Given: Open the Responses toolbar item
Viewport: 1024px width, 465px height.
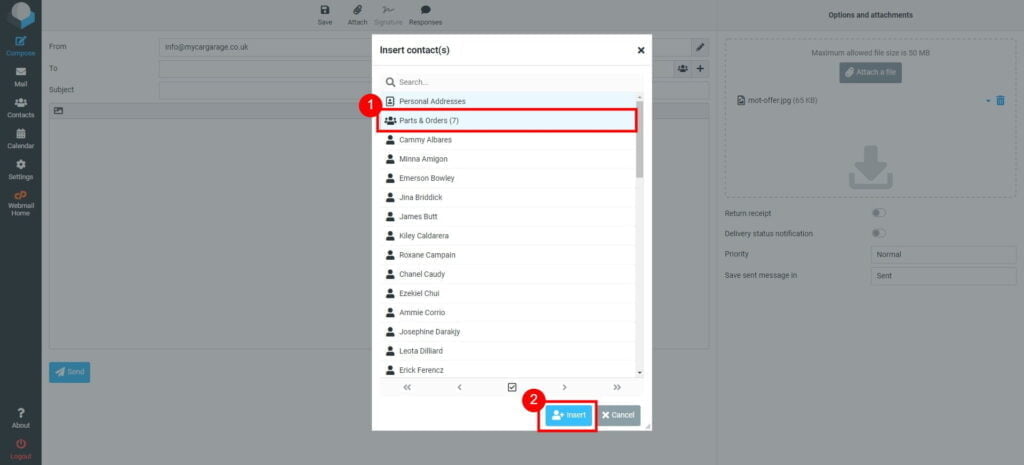Looking at the screenshot, I should point(425,15).
